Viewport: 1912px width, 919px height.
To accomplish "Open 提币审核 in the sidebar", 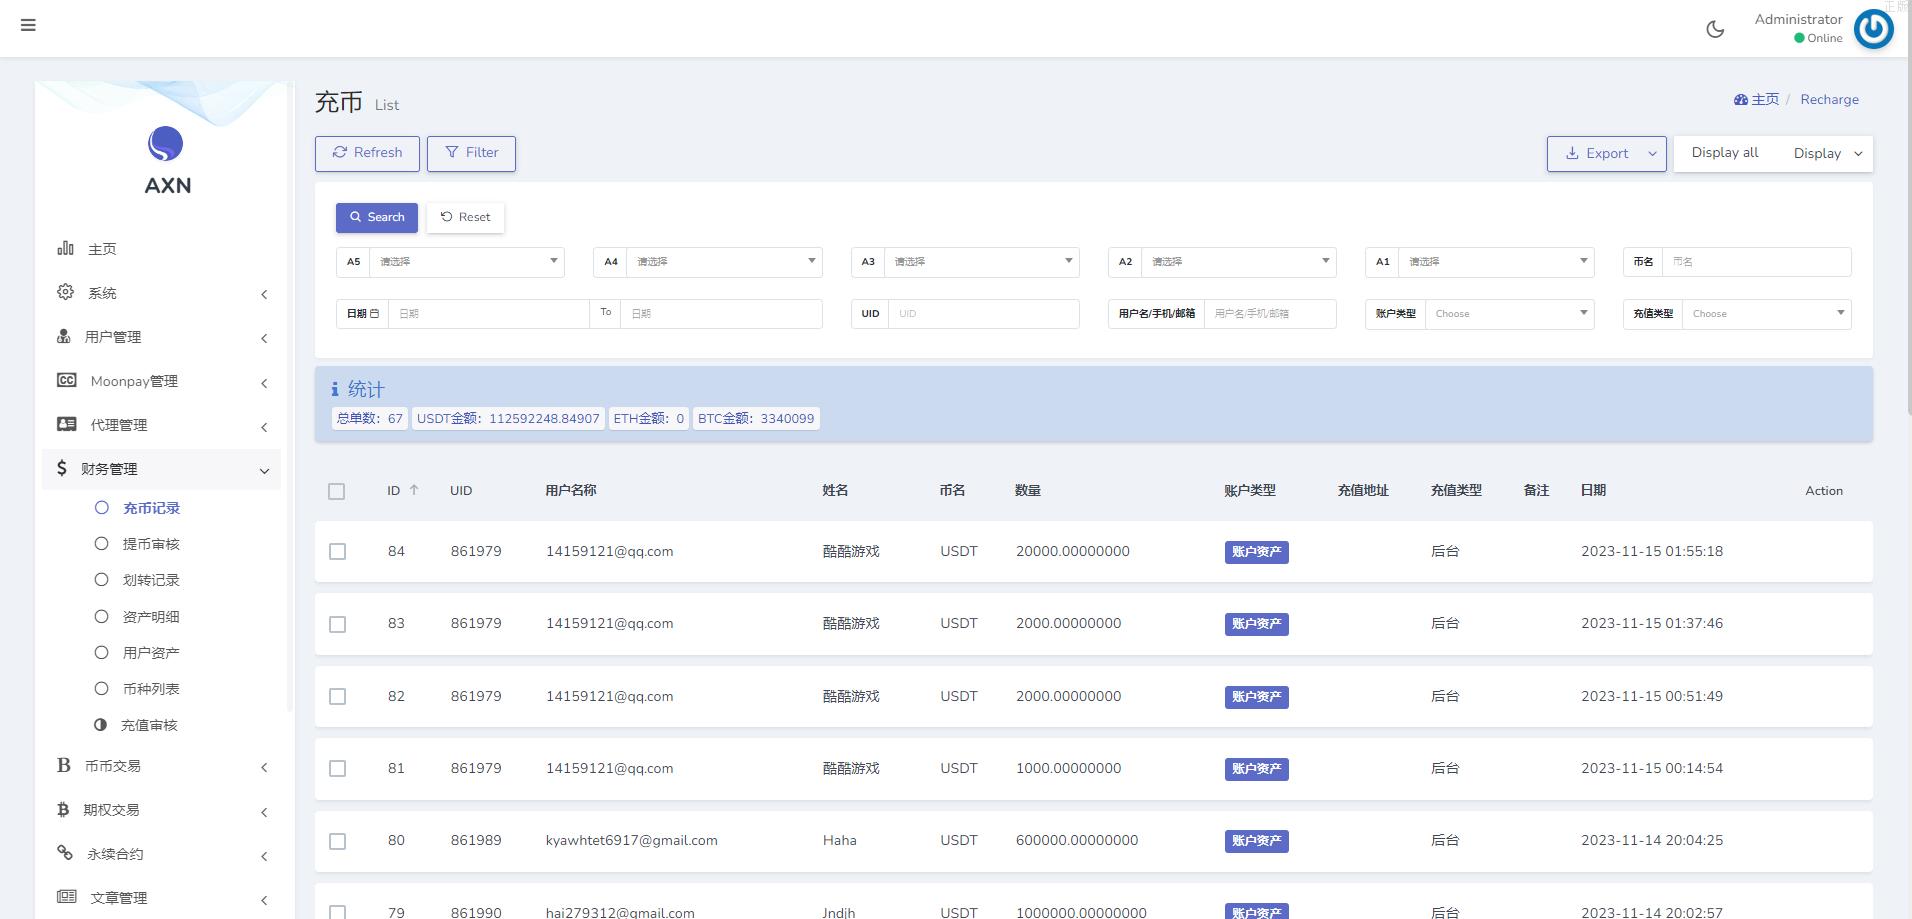I will pos(151,544).
